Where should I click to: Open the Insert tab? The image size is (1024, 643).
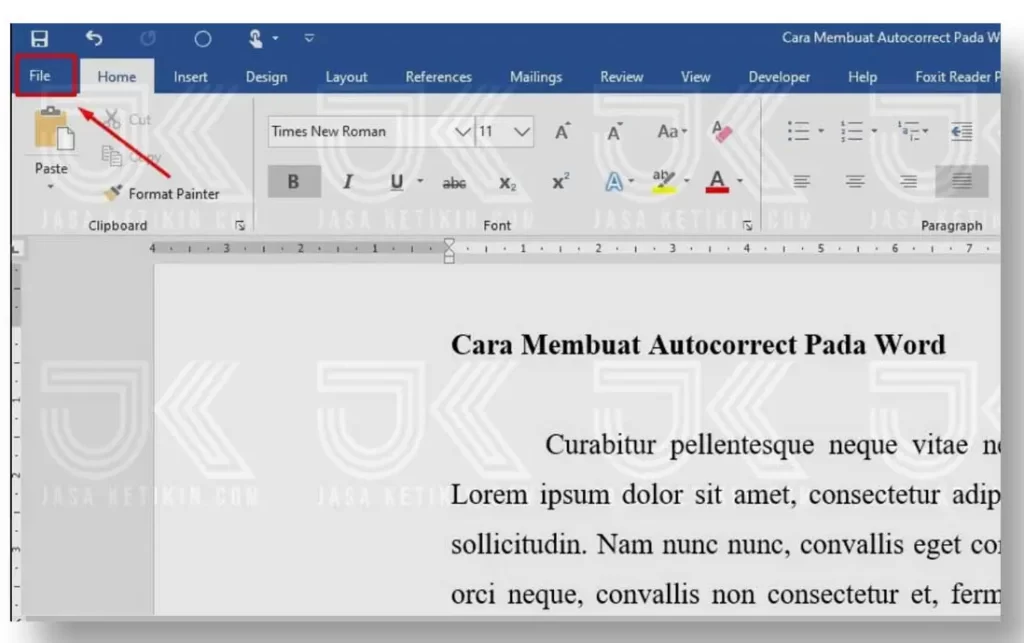pos(191,77)
